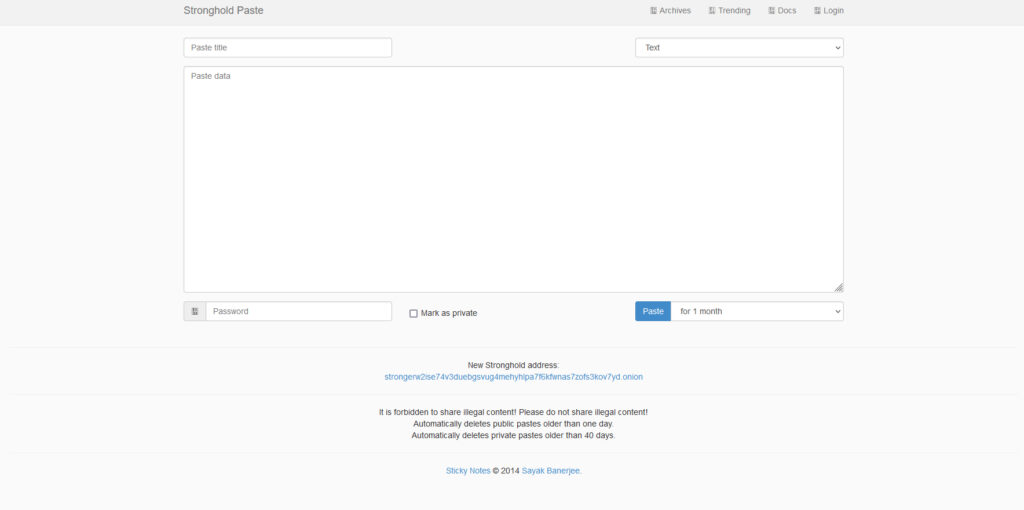Open the new Stronghold onion address link
The width and height of the screenshot is (1024, 510).
pyautogui.click(x=513, y=377)
